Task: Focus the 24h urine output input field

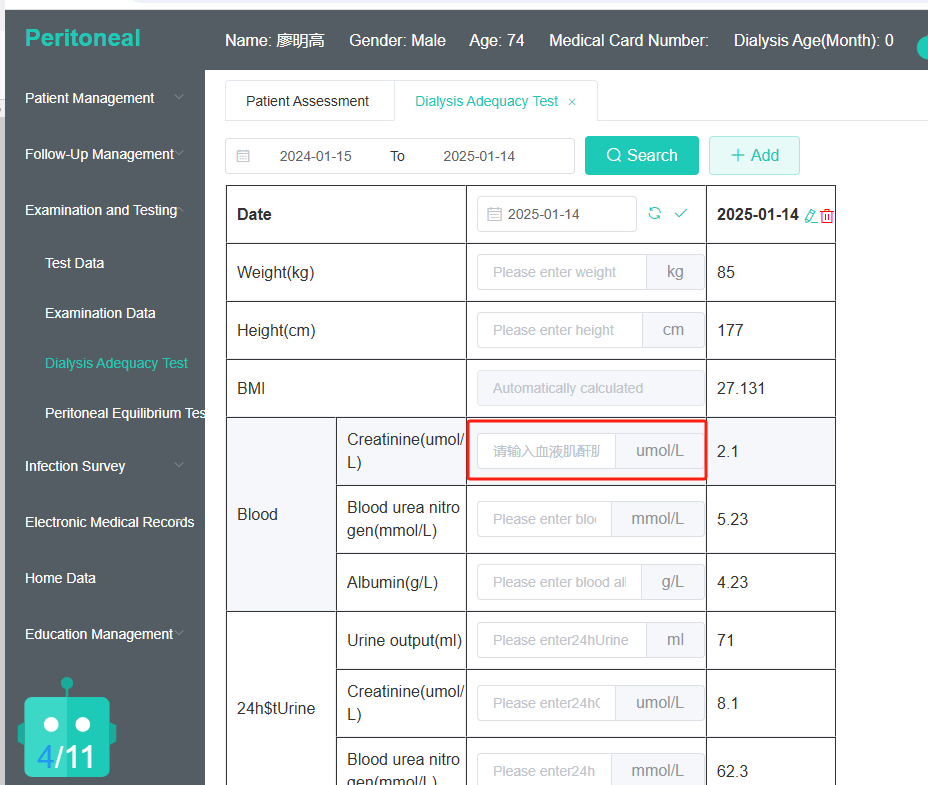Action: tap(562, 640)
